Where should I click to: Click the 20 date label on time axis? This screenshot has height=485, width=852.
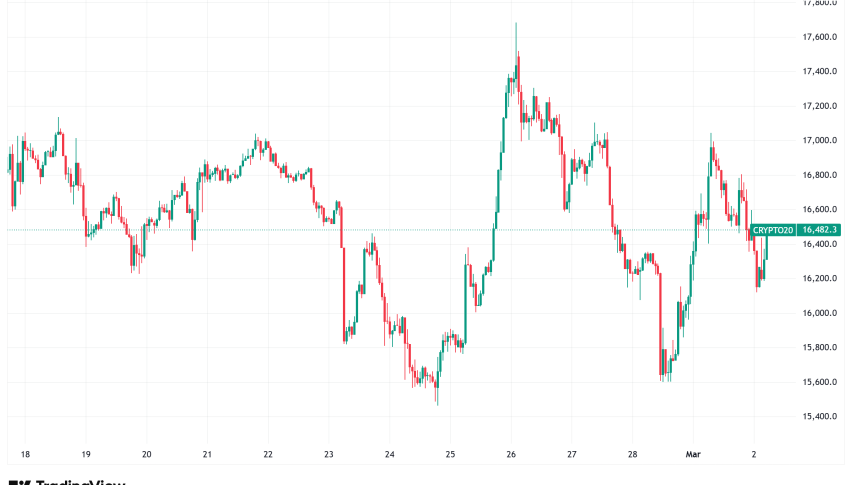(147, 452)
